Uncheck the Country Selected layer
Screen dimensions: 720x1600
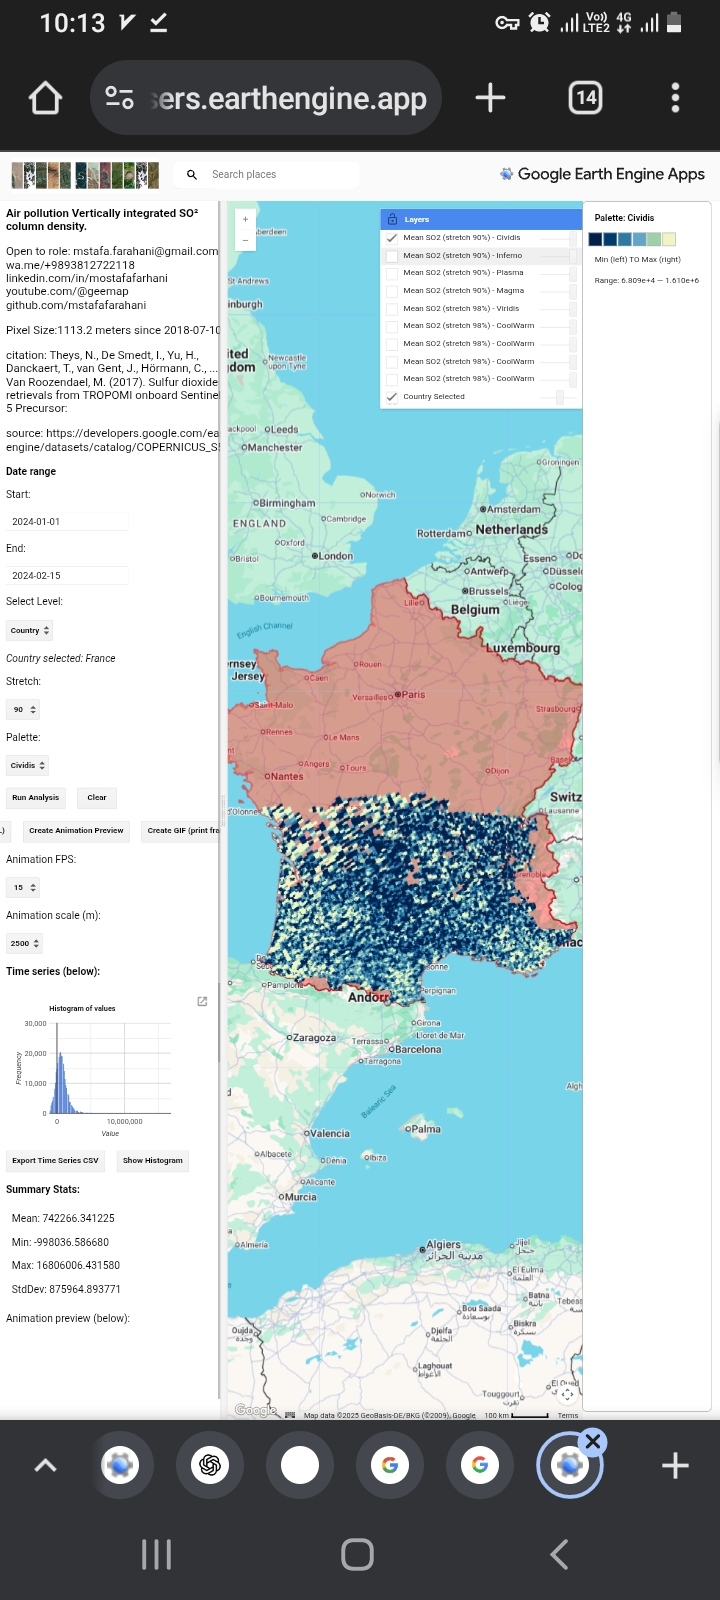(392, 397)
